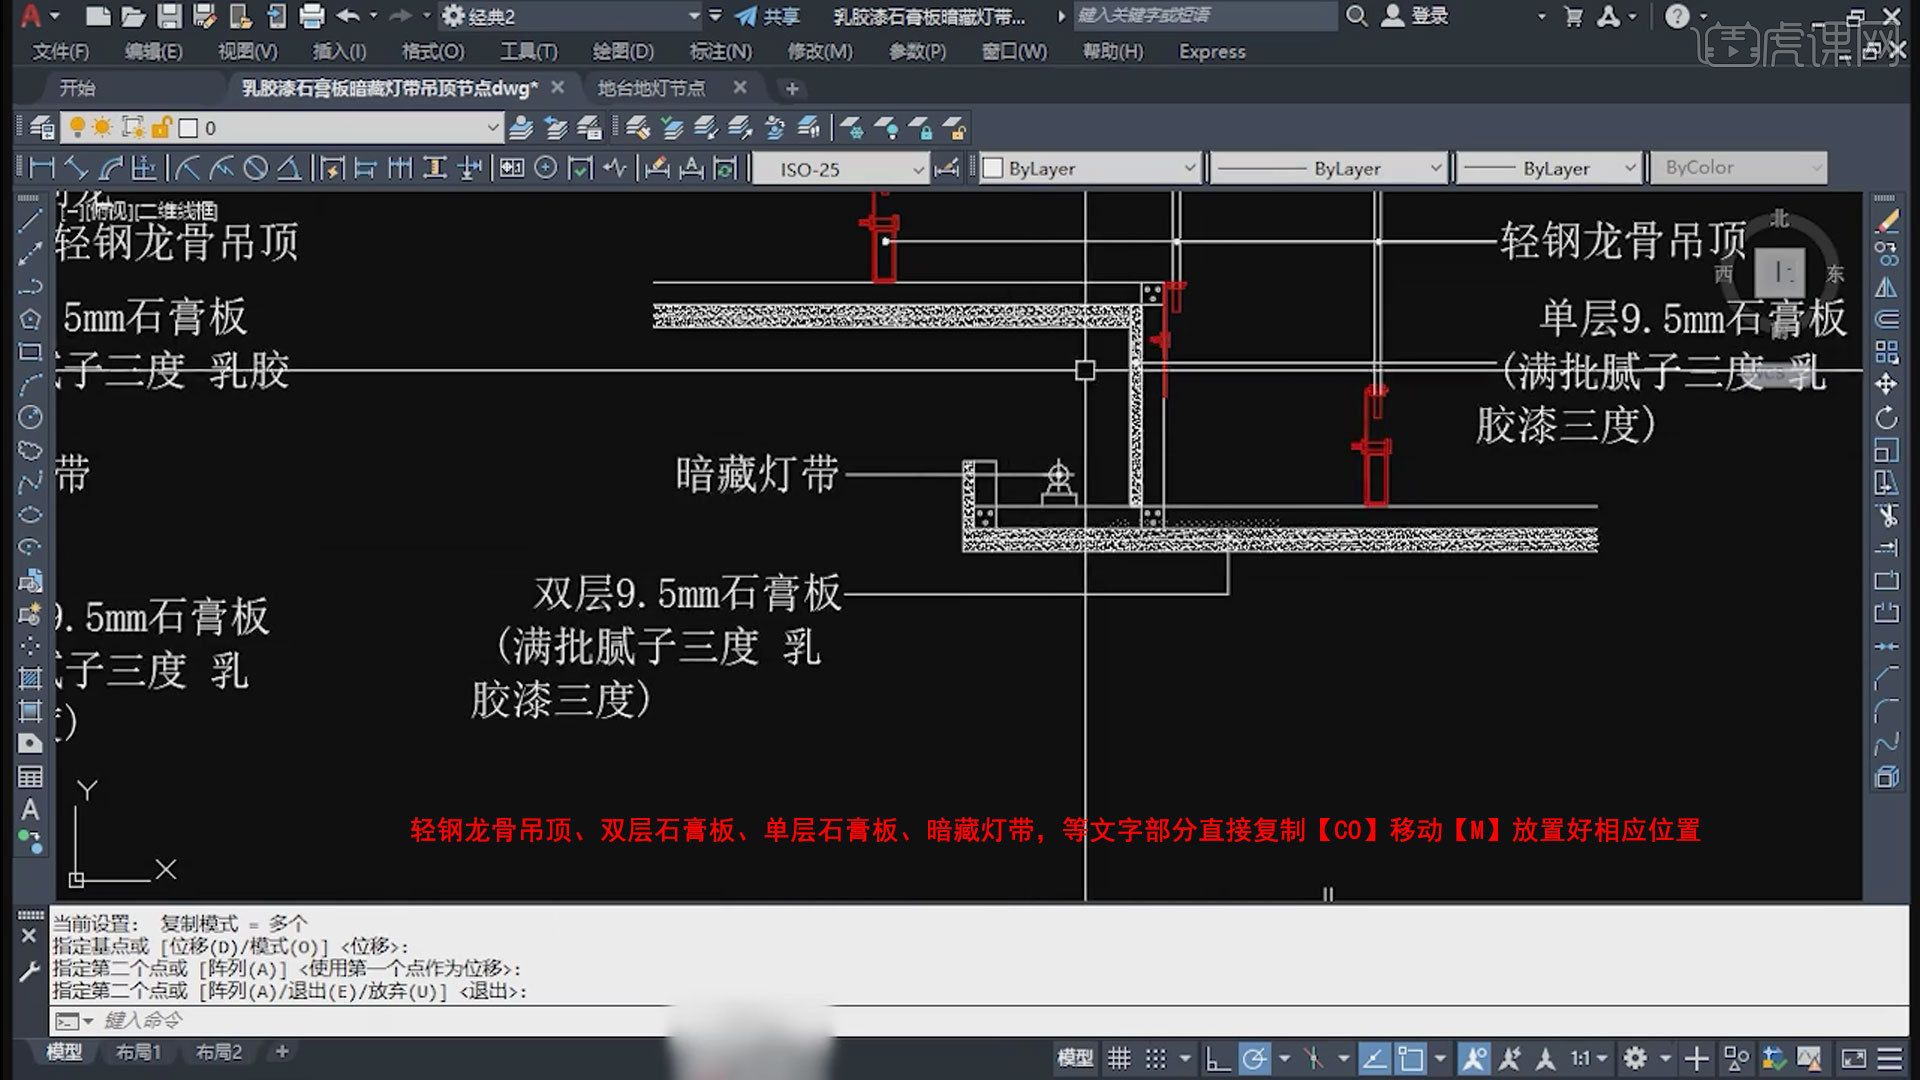Click the Erase tool in modify toolbar
Viewport: 1920px width, 1080px height.
pyautogui.click(x=1887, y=221)
